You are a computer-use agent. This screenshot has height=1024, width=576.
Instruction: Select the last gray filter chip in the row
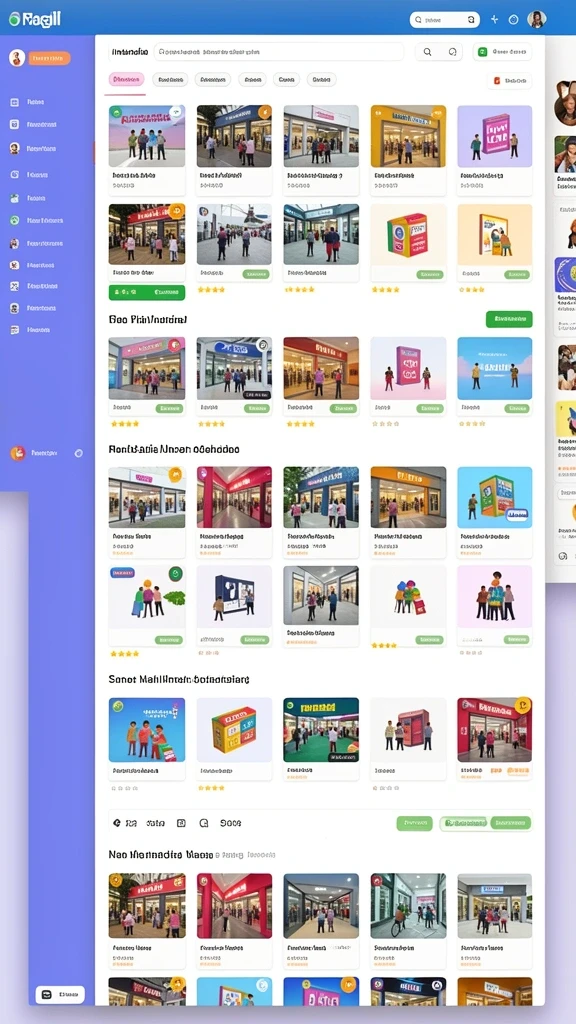321,80
